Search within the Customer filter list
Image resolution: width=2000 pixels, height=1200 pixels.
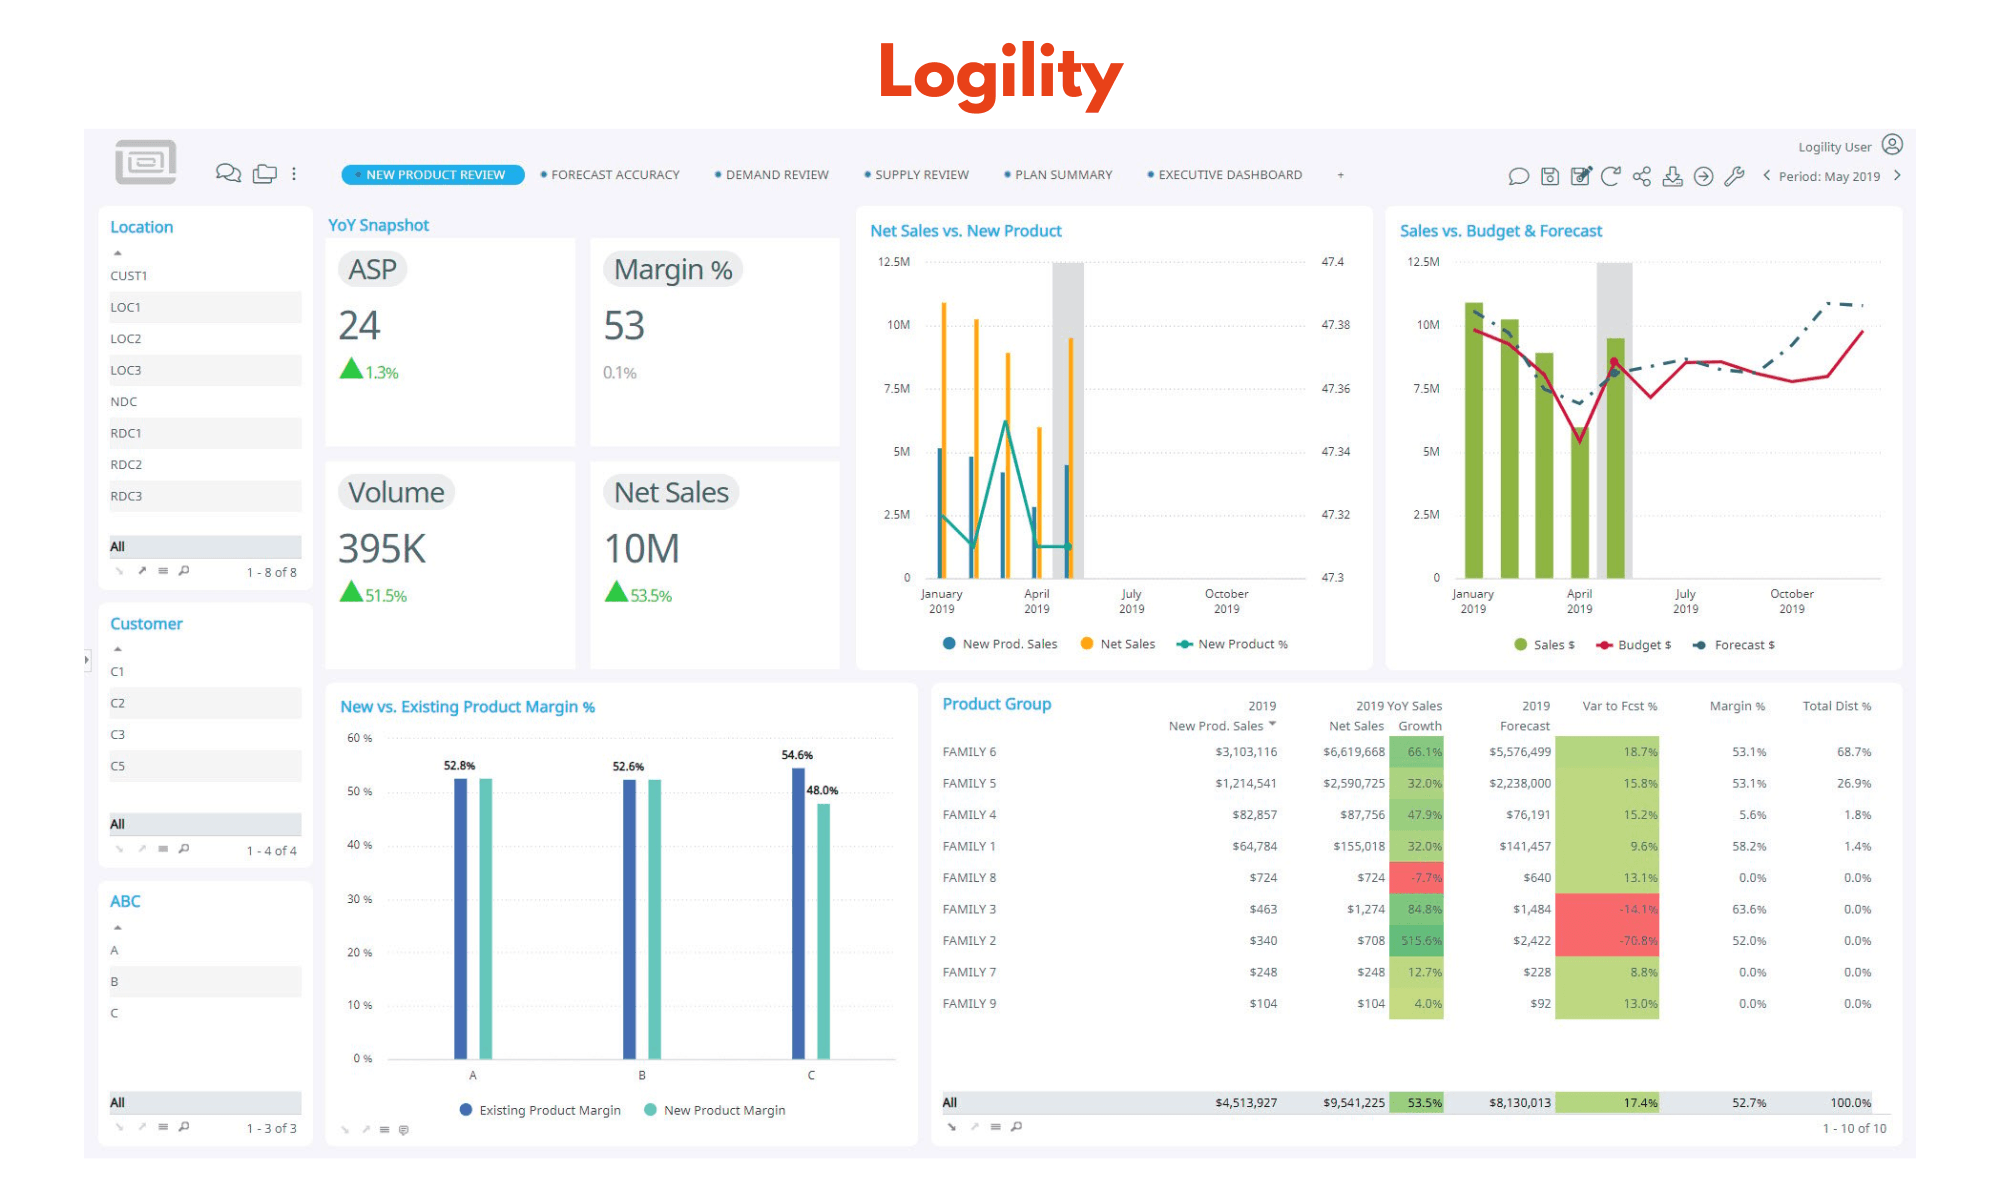[184, 849]
